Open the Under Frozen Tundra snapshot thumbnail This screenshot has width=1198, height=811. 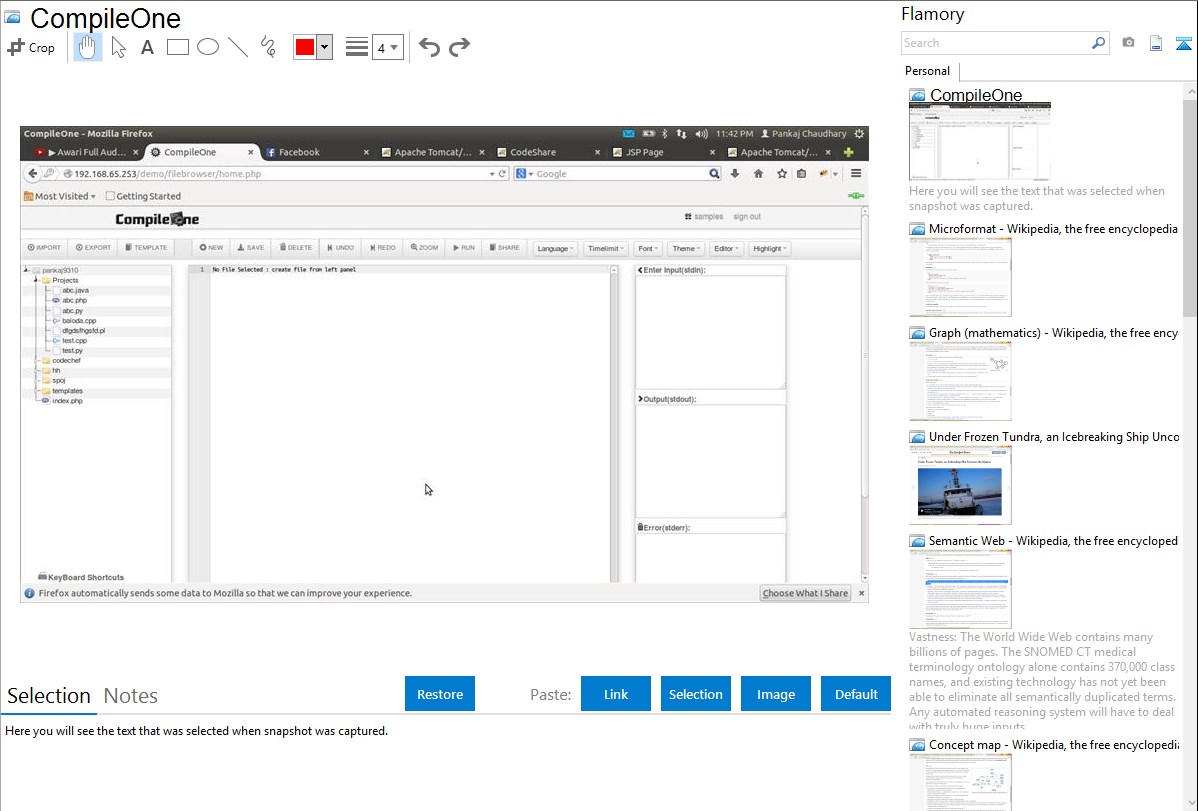point(960,485)
